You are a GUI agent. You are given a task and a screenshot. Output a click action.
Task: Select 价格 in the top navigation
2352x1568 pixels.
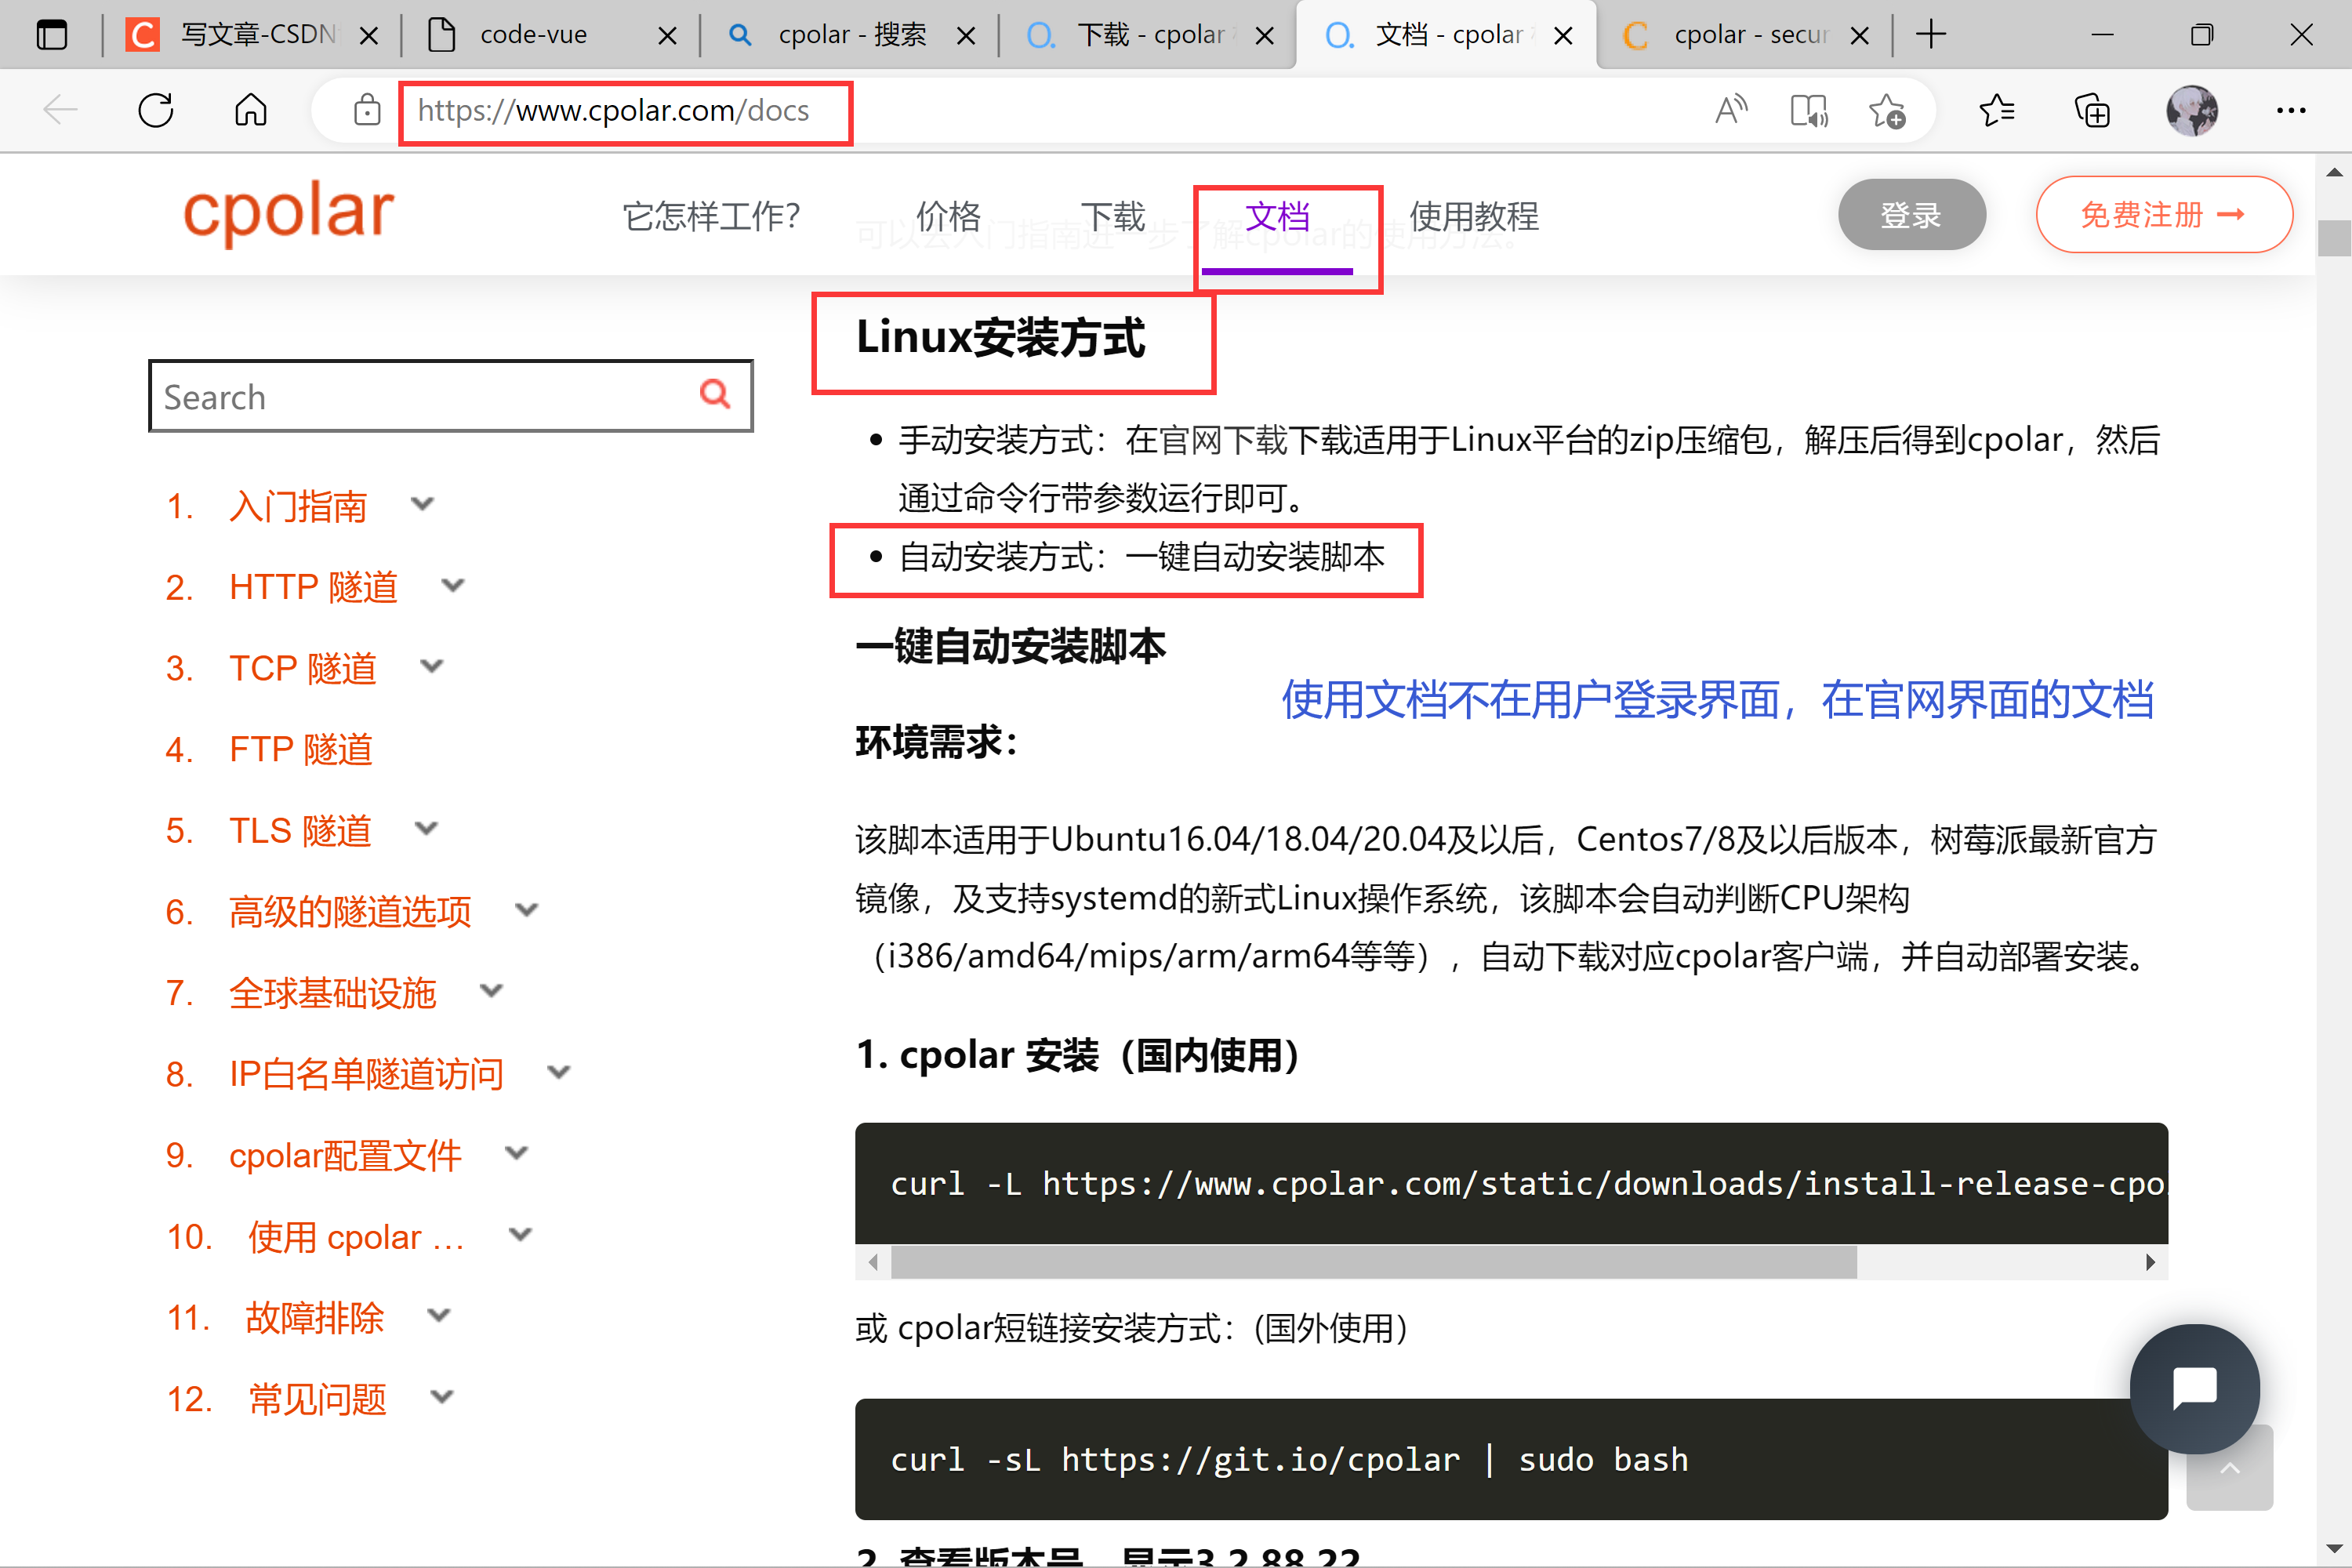pyautogui.click(x=946, y=215)
